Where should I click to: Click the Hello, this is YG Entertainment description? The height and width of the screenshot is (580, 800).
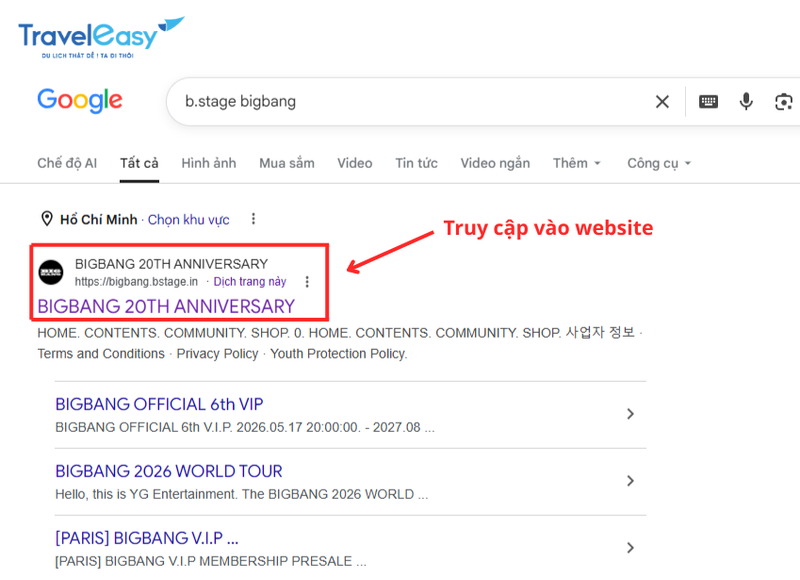tap(242, 494)
